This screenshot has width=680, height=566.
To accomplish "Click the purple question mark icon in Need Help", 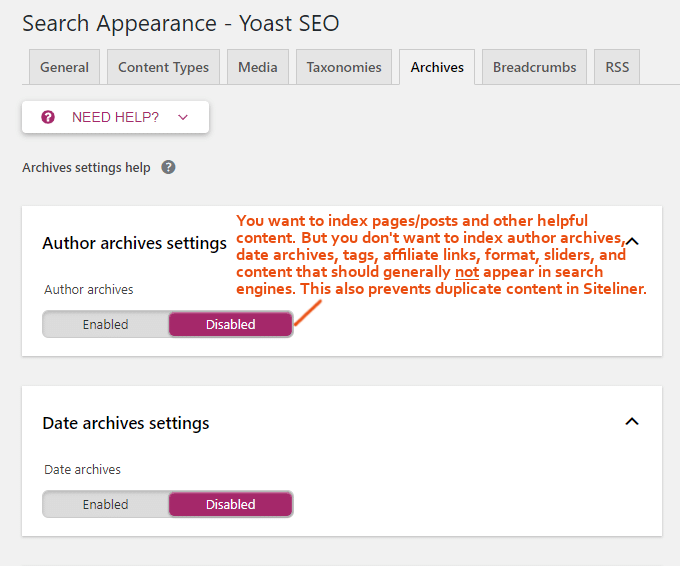I will tap(48, 117).
